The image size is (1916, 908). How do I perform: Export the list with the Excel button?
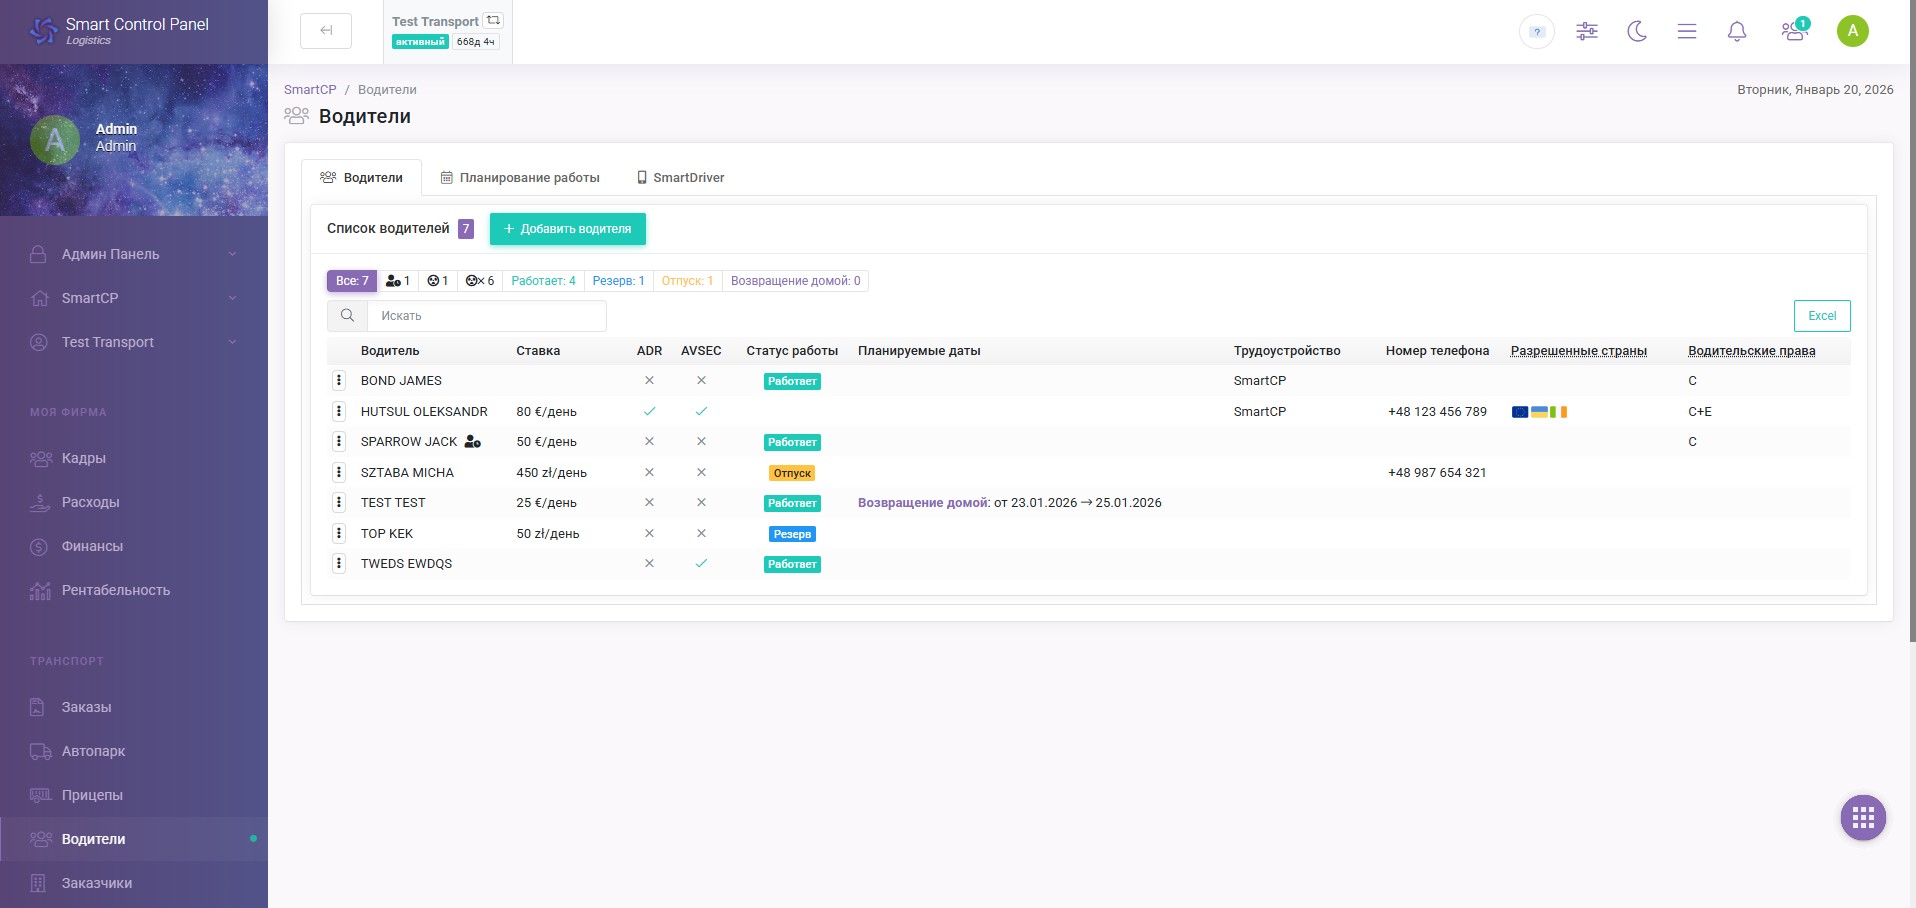click(x=1822, y=316)
